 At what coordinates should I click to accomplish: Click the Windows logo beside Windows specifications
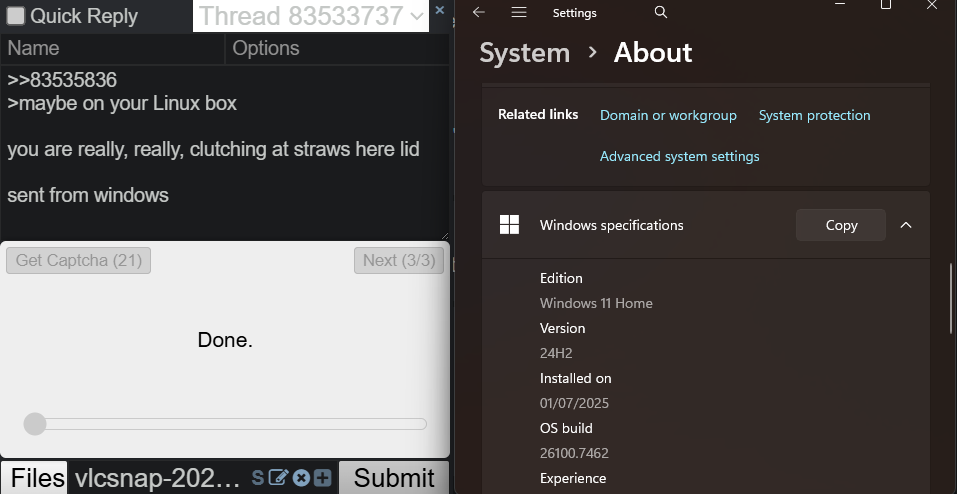509,225
